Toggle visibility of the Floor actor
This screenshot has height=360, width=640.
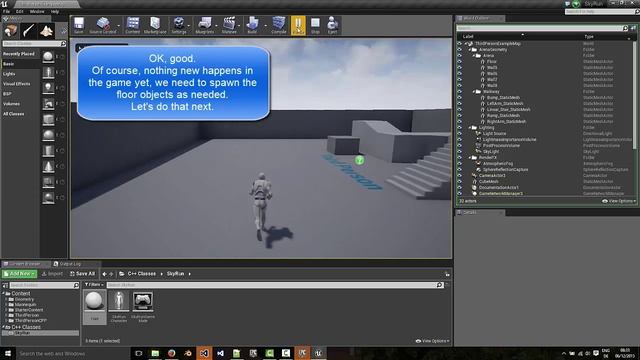click(460, 62)
